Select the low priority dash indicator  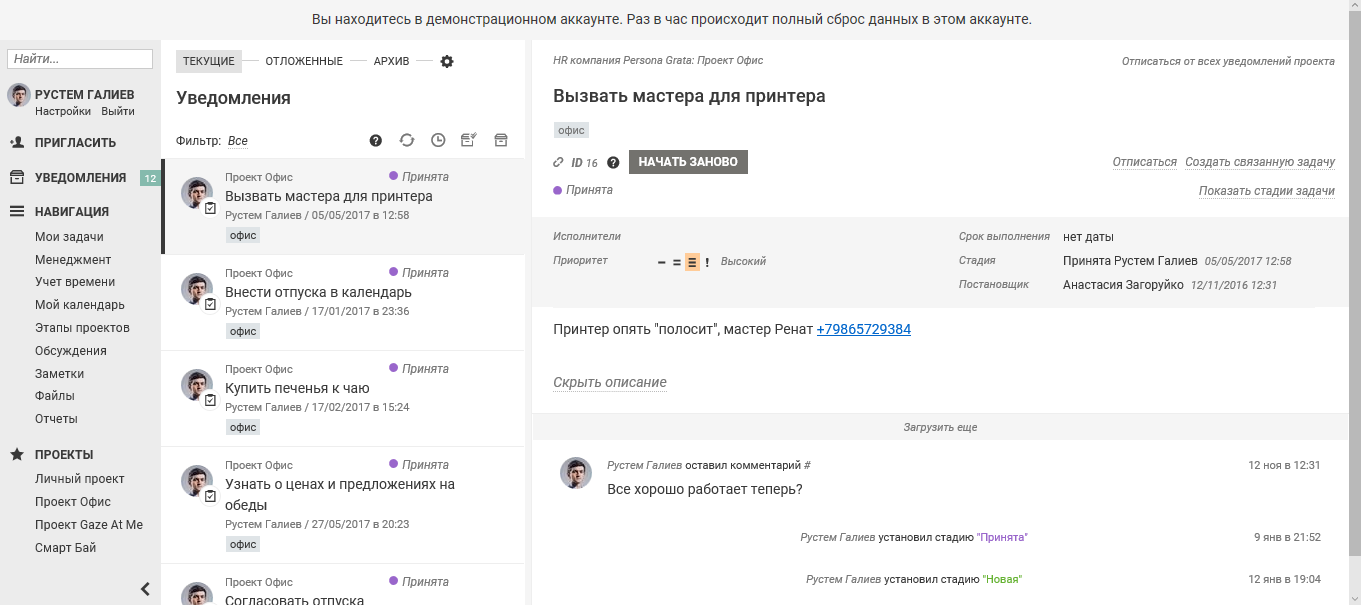click(x=661, y=261)
